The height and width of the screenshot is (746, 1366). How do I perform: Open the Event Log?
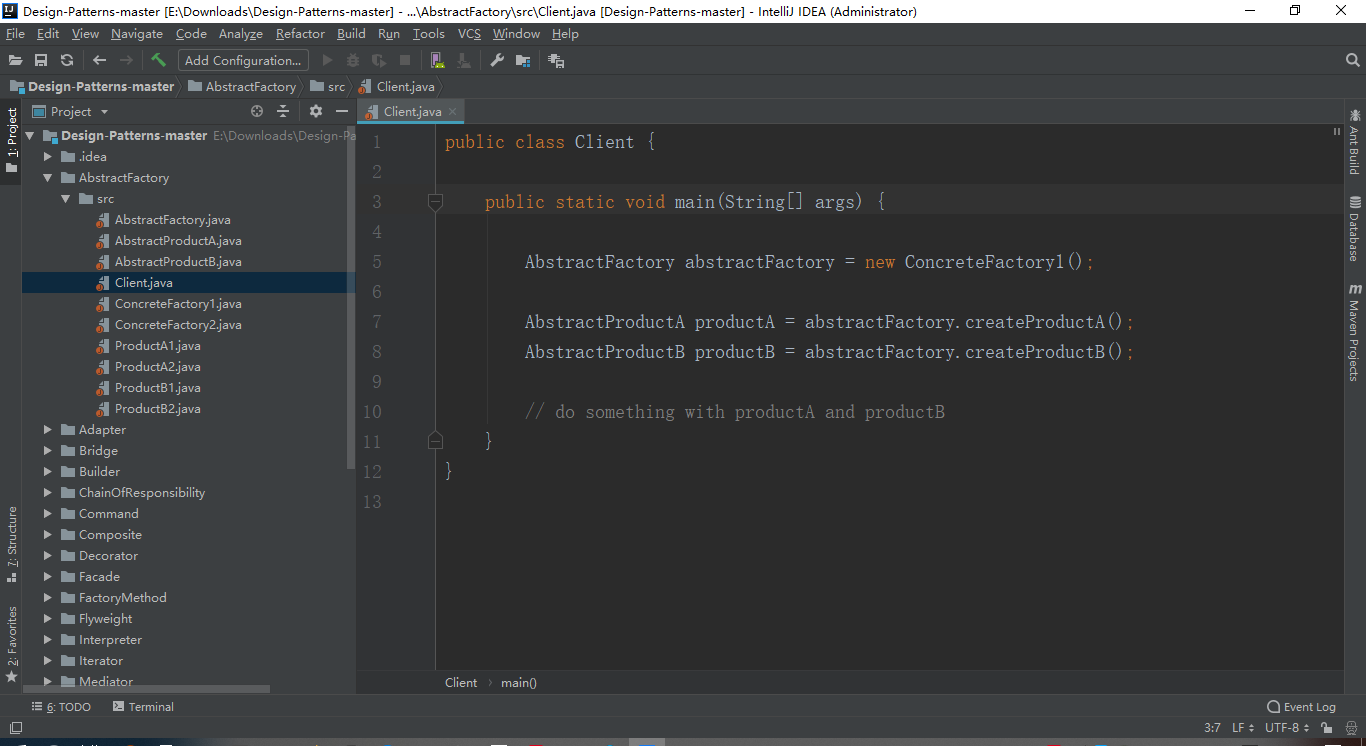(x=1301, y=707)
